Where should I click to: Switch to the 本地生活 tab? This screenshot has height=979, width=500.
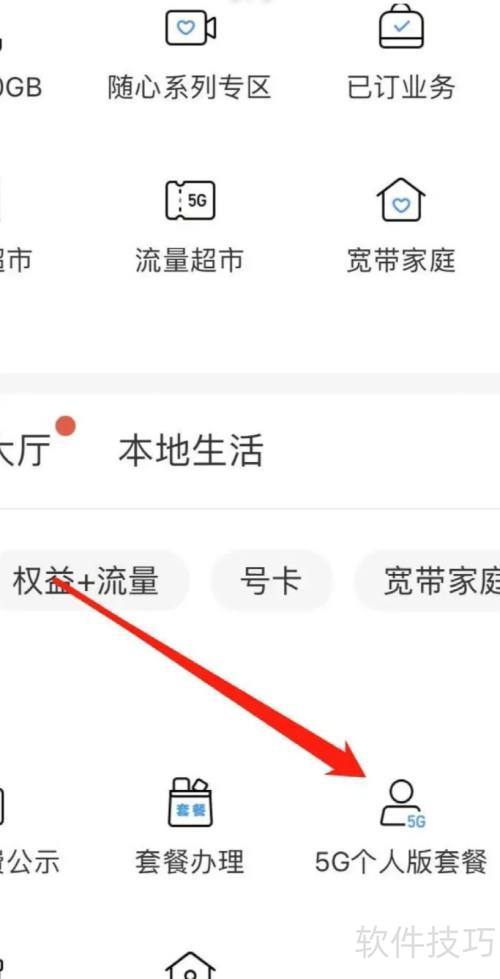pyautogui.click(x=191, y=450)
